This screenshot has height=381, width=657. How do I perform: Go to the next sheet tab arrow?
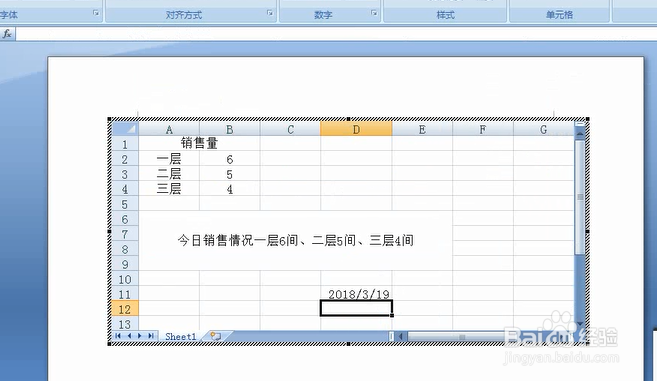click(140, 336)
